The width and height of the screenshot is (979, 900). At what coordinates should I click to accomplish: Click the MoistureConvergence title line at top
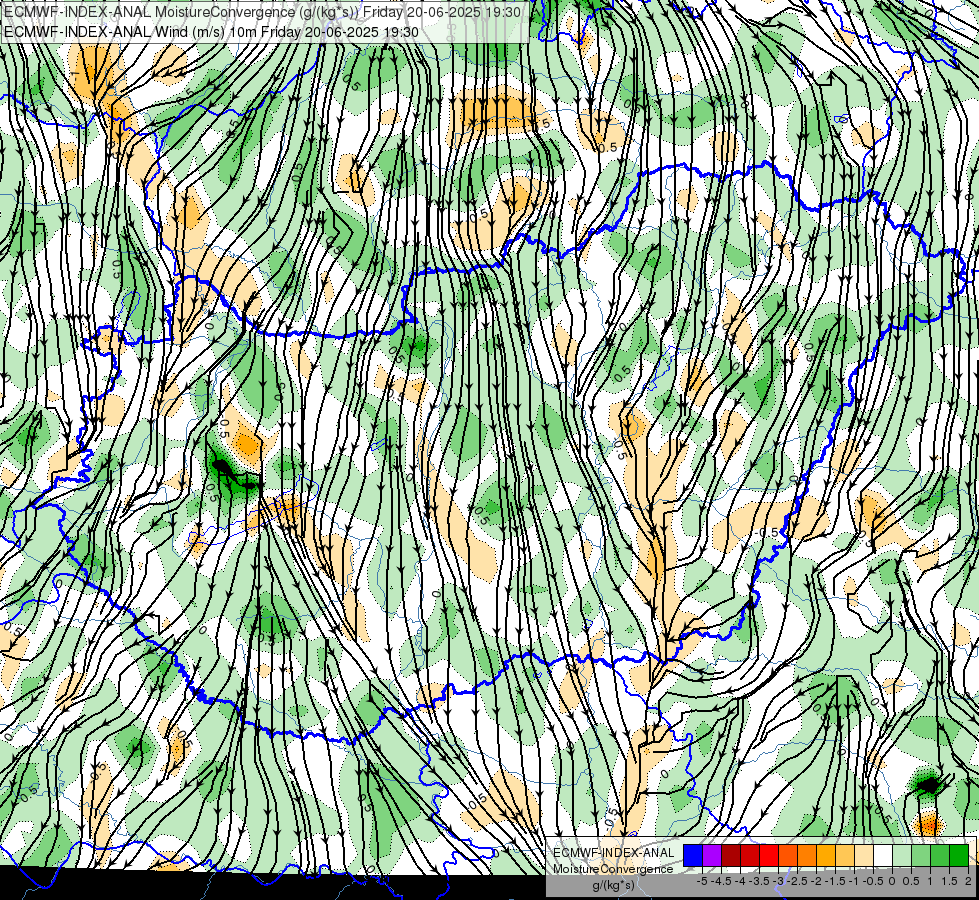[262, 11]
